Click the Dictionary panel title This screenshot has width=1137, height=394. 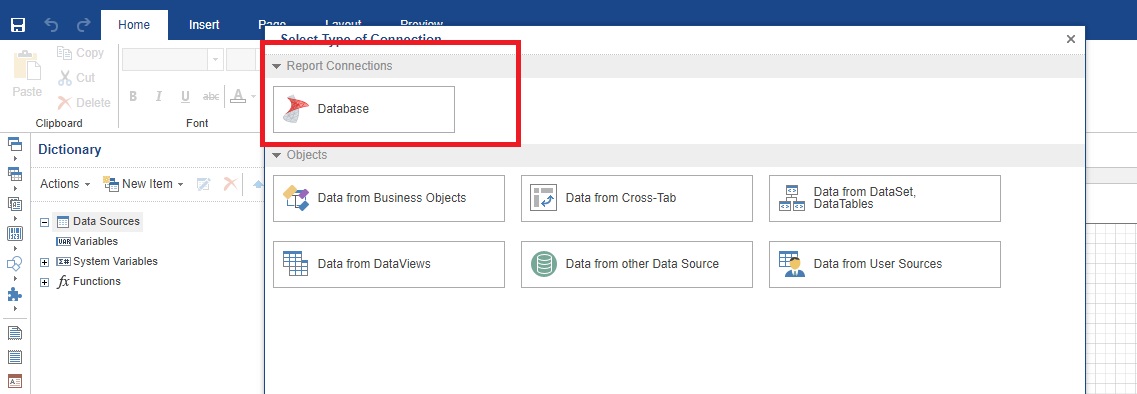pos(70,149)
